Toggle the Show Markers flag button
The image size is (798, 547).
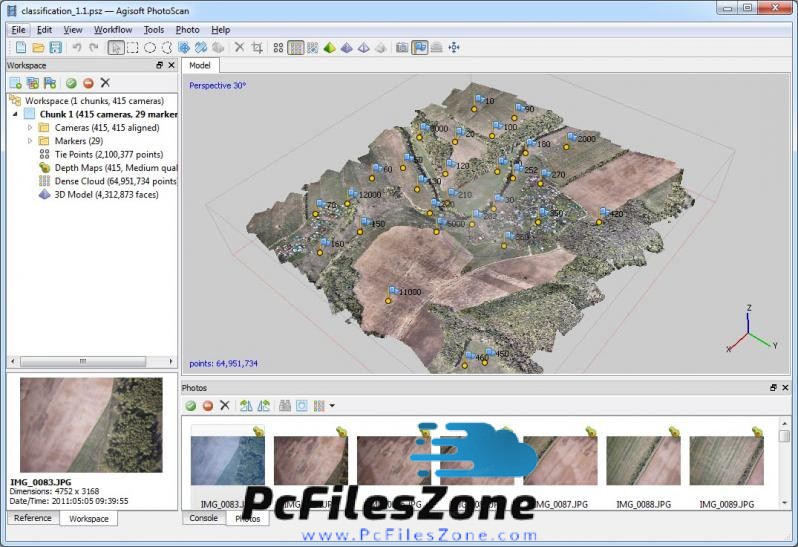click(419, 48)
